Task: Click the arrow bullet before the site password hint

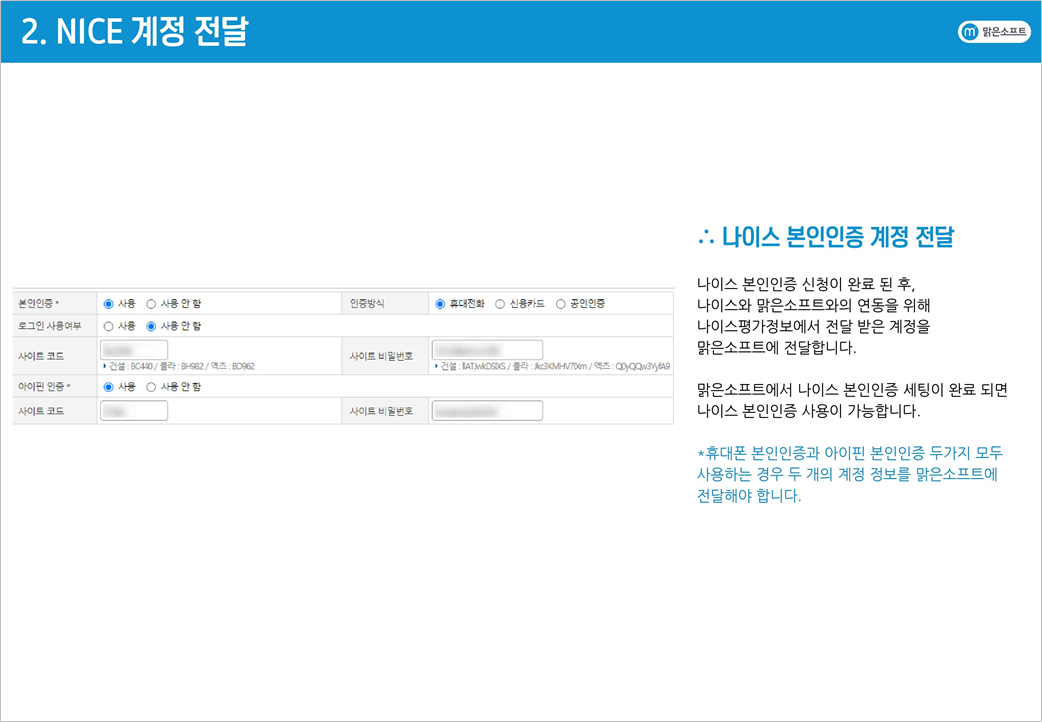Action: [x=436, y=366]
